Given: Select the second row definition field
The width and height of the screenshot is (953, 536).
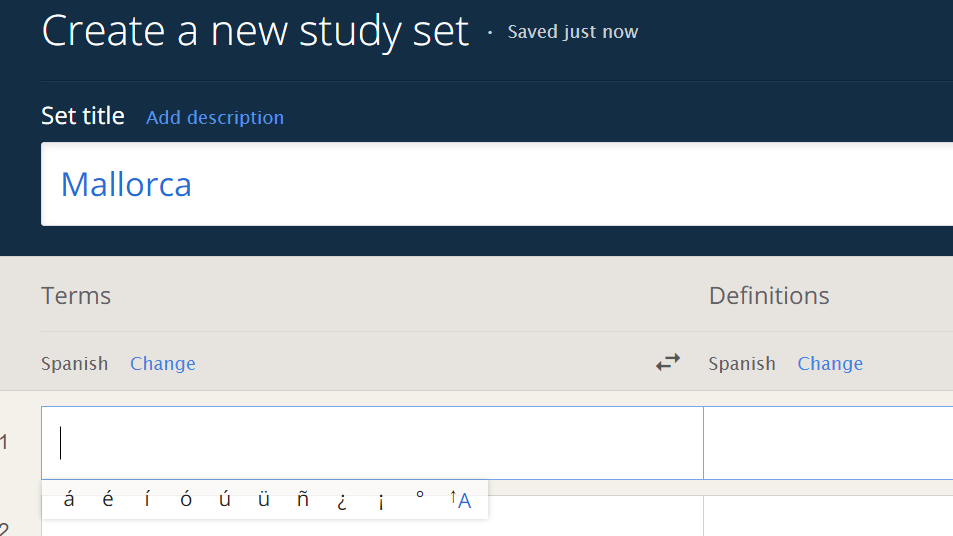Looking at the screenshot, I should [x=828, y=516].
